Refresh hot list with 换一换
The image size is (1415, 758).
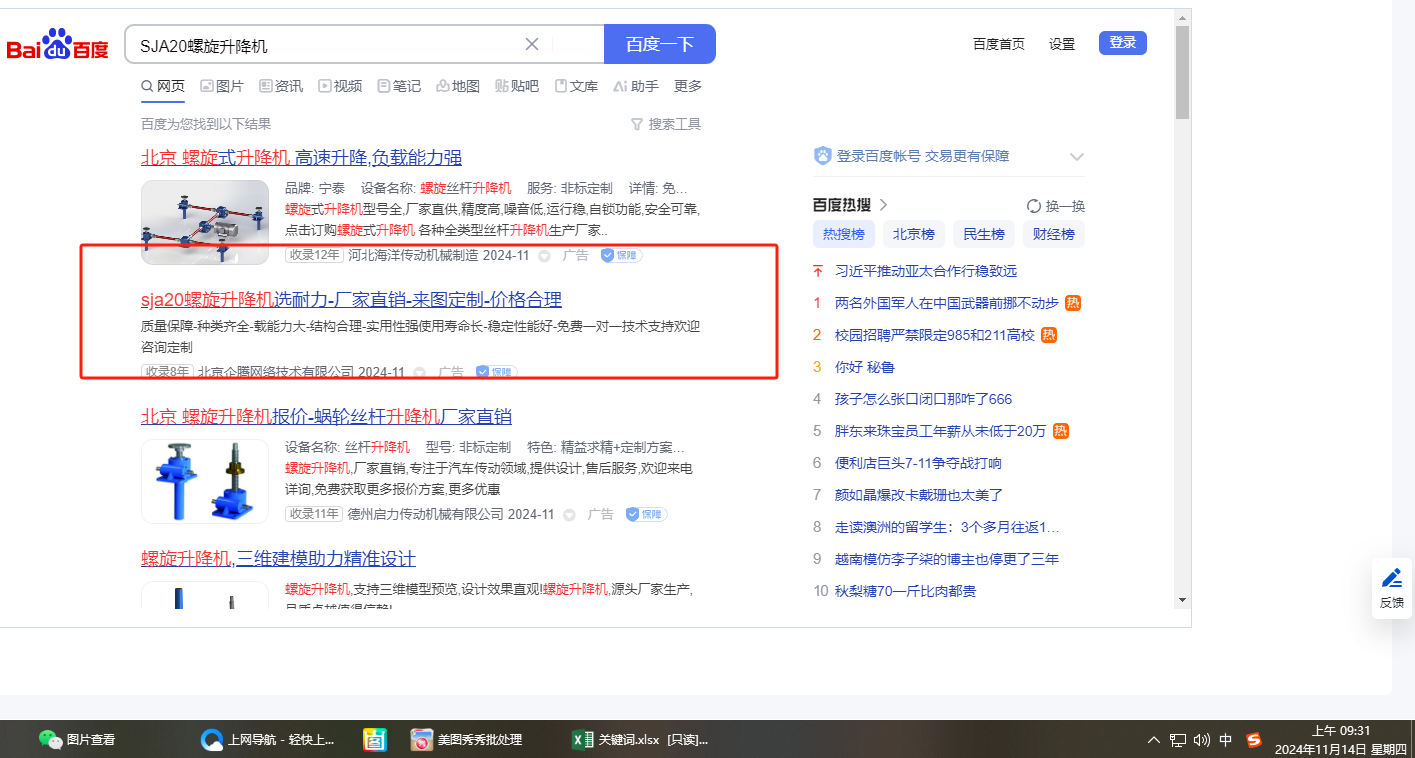click(1056, 206)
